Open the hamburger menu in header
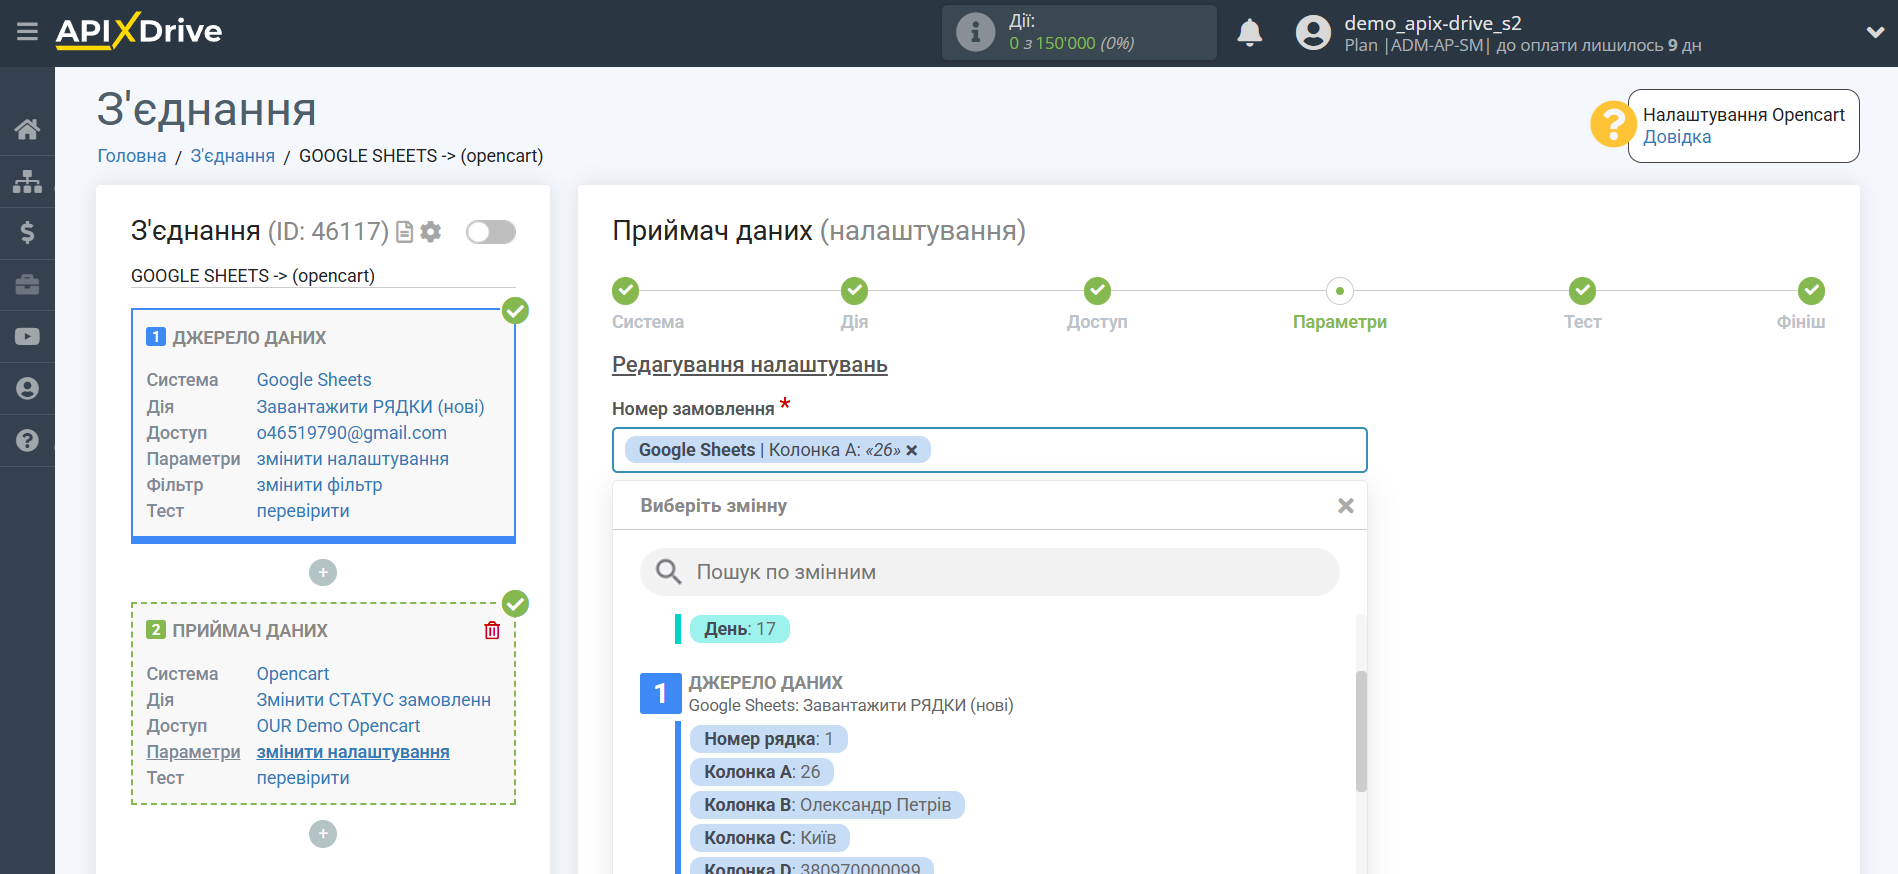The height and width of the screenshot is (874, 1898). pyautogui.click(x=27, y=32)
